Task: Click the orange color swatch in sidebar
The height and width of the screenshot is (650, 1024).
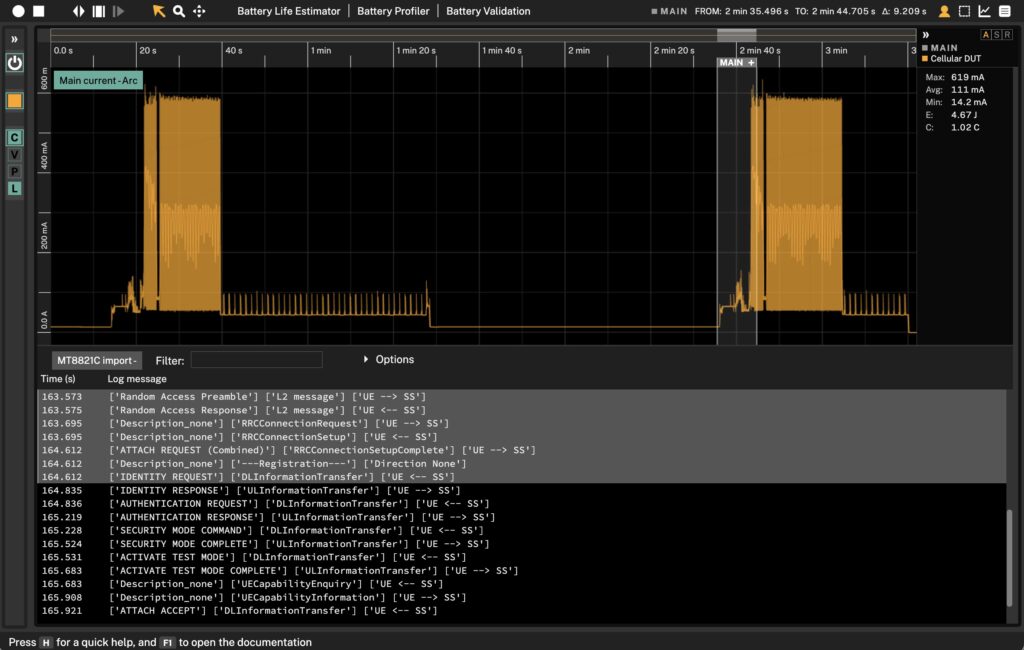Action: pos(15,101)
